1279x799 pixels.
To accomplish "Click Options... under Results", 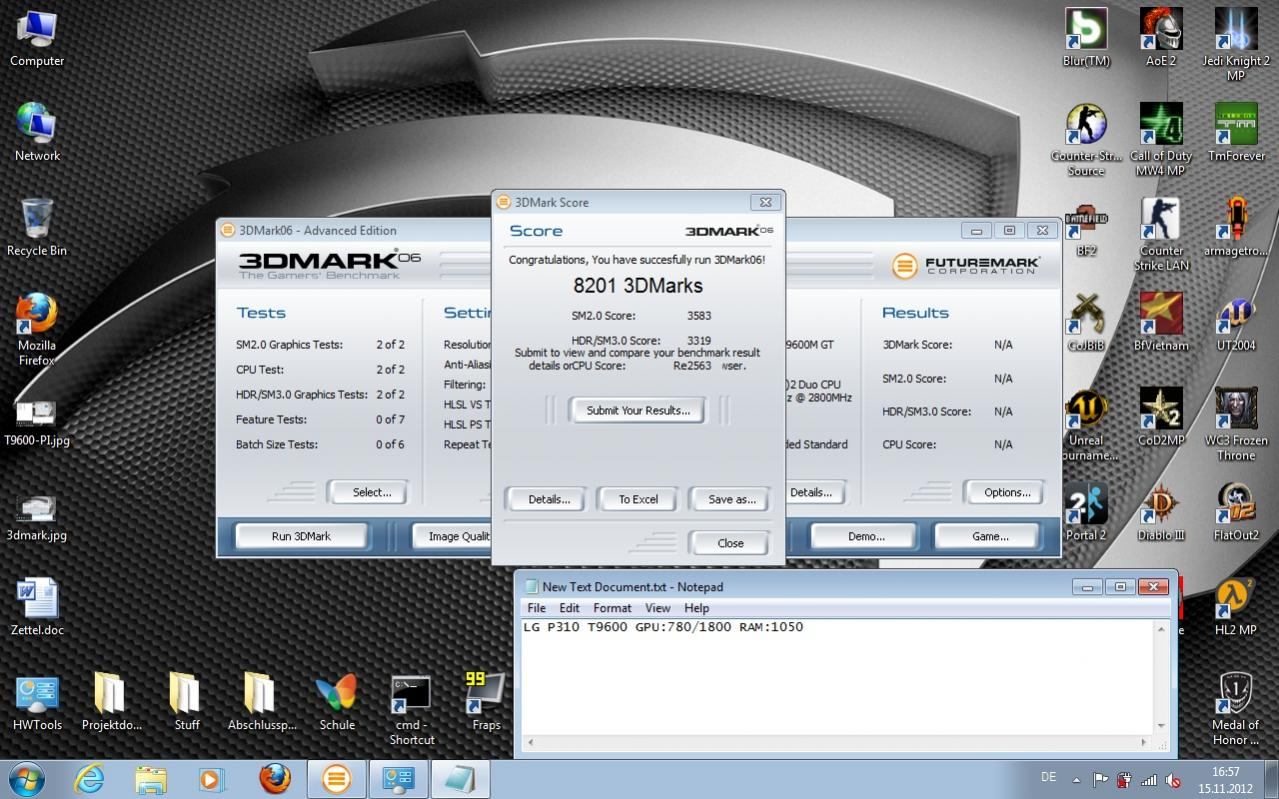I will (x=1007, y=492).
